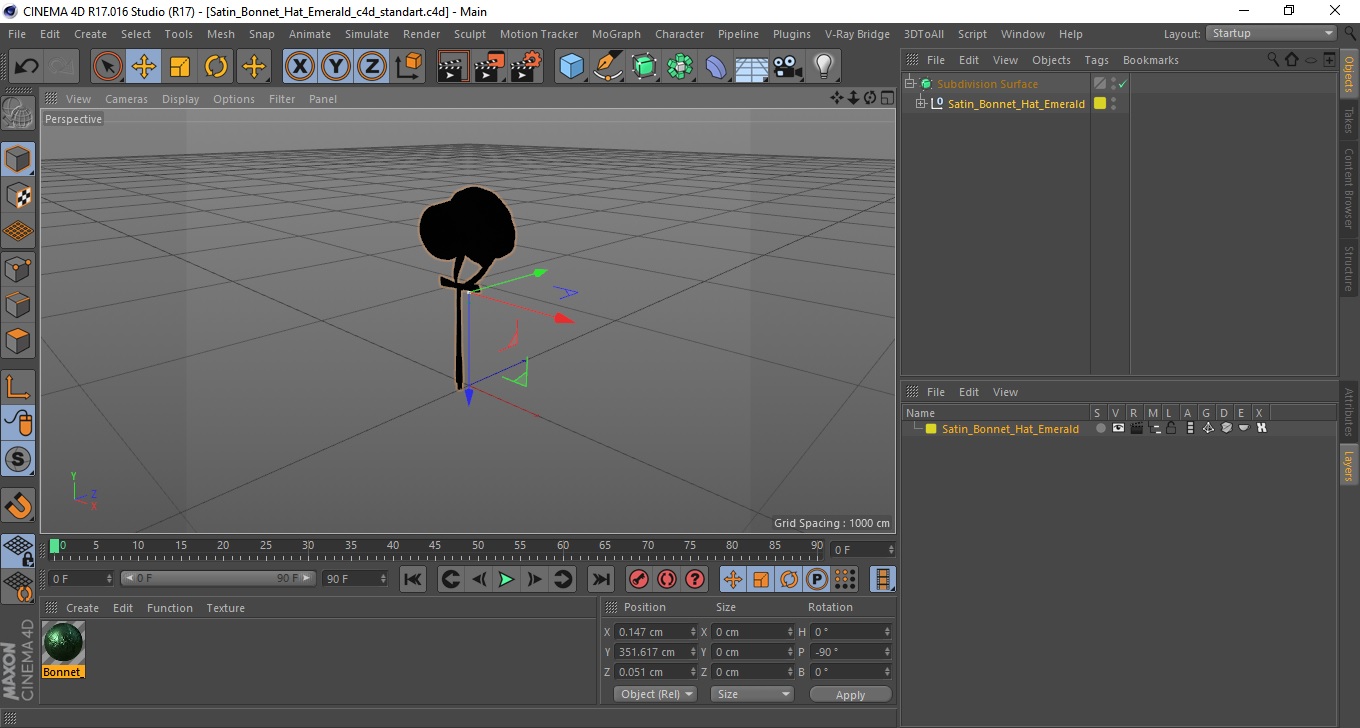Toggle the Z-axis lock
Viewport: 1360px width, 728px height.
click(372, 67)
